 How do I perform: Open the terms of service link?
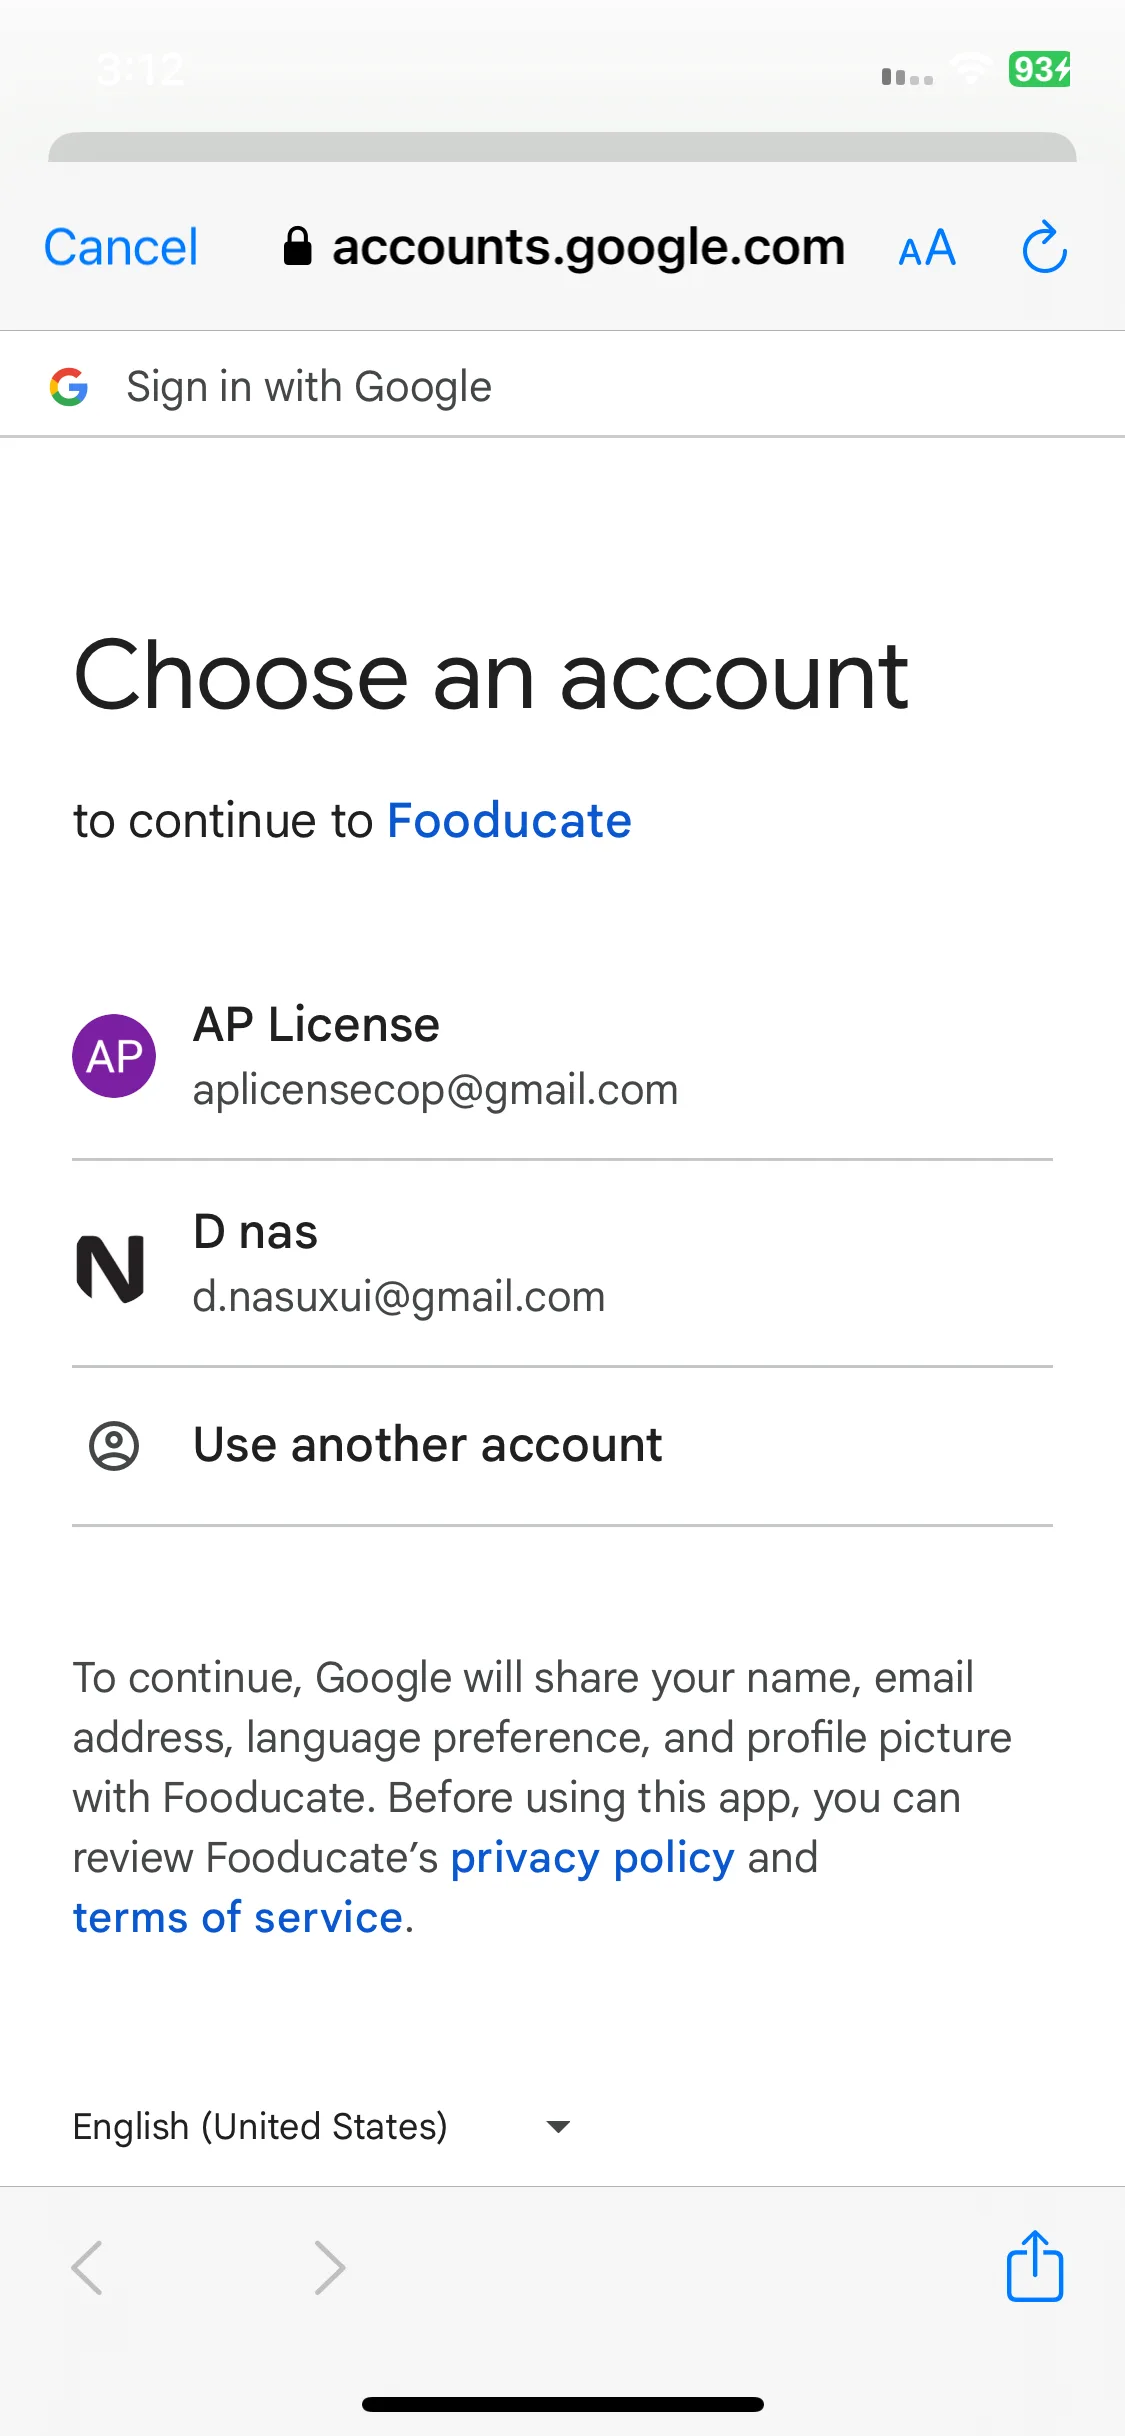click(238, 1918)
